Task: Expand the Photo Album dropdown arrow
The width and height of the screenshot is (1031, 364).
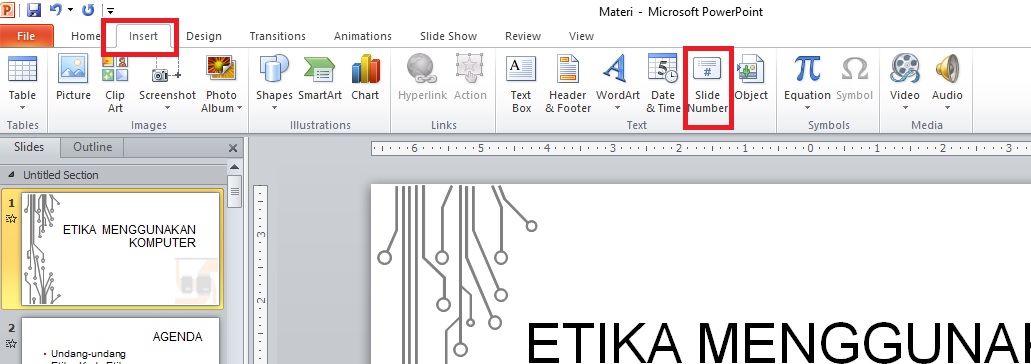Action: [x=239, y=108]
